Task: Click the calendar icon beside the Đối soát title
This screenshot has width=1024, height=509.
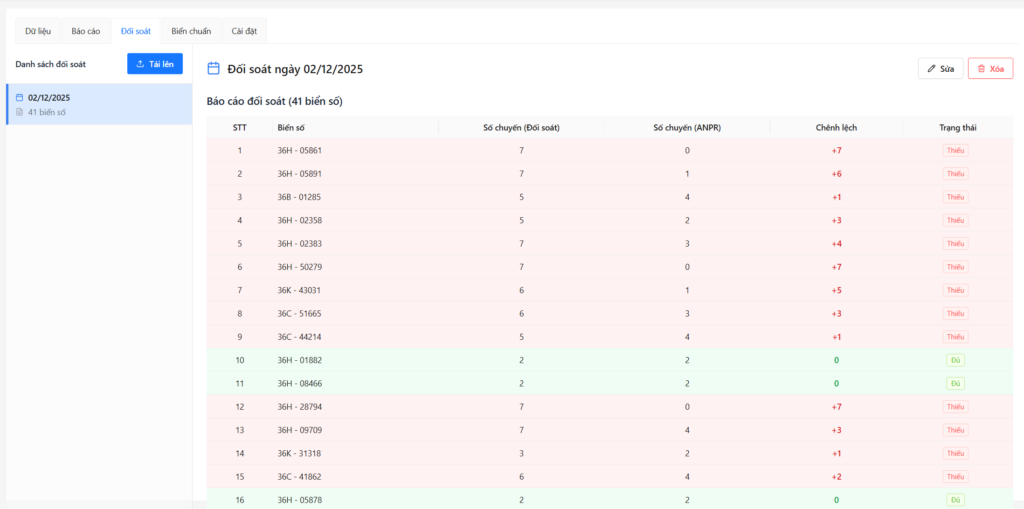Action: [213, 69]
